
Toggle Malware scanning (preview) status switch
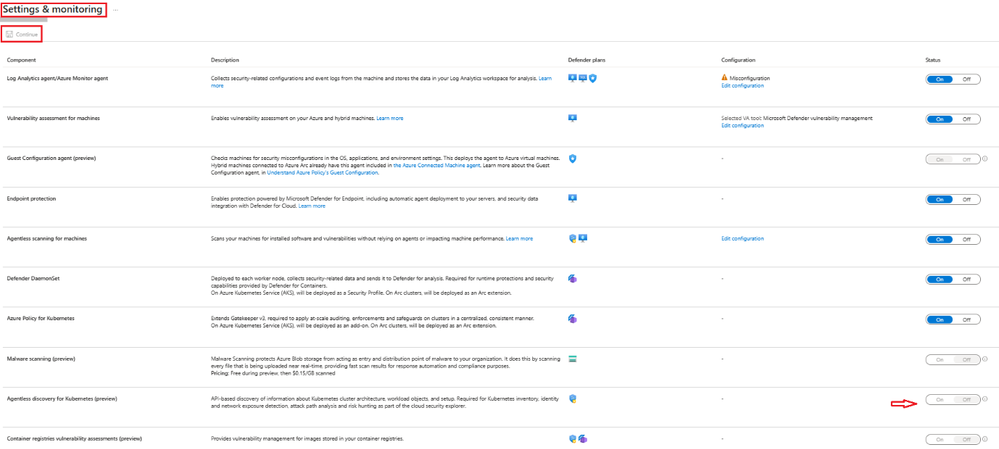[x=952, y=359]
